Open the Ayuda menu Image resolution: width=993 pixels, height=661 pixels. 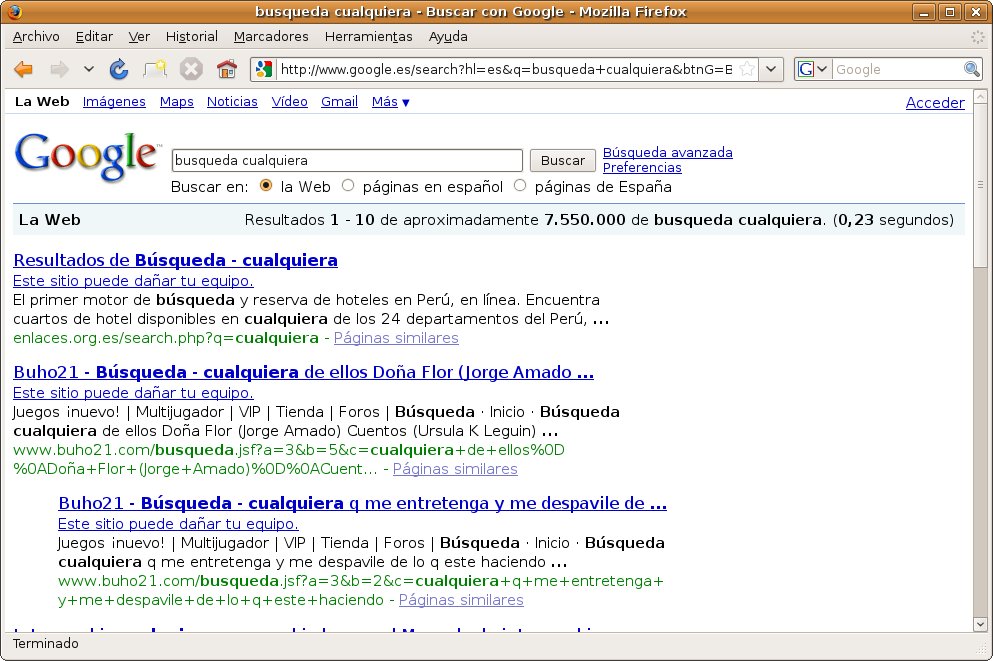tap(448, 37)
